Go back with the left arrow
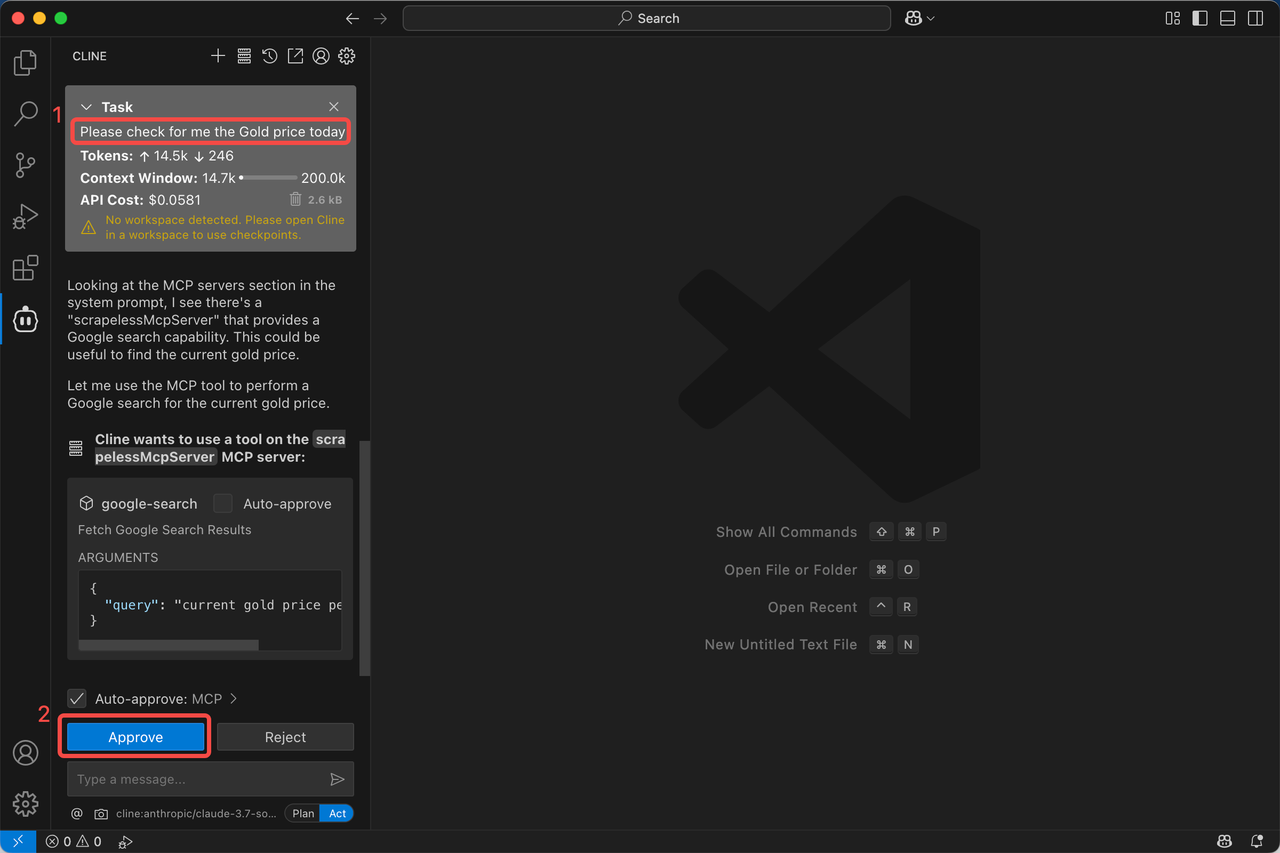 [352, 18]
